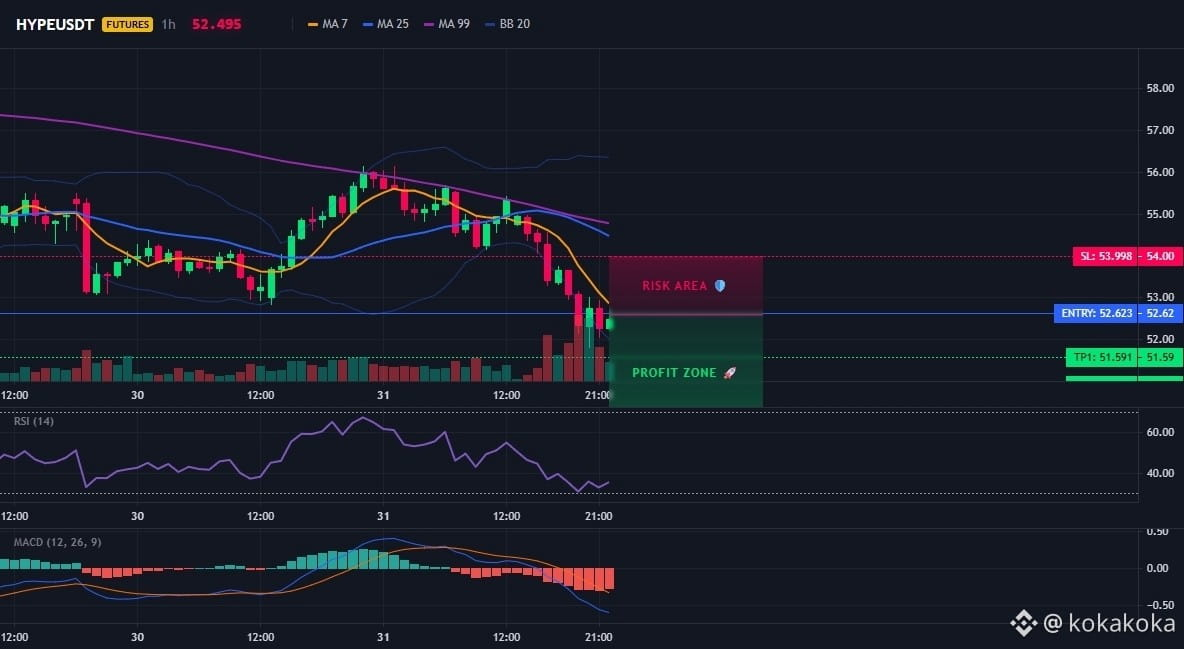Click the MACD 0.00 axis label
The height and width of the screenshot is (649, 1184).
[1158, 568]
